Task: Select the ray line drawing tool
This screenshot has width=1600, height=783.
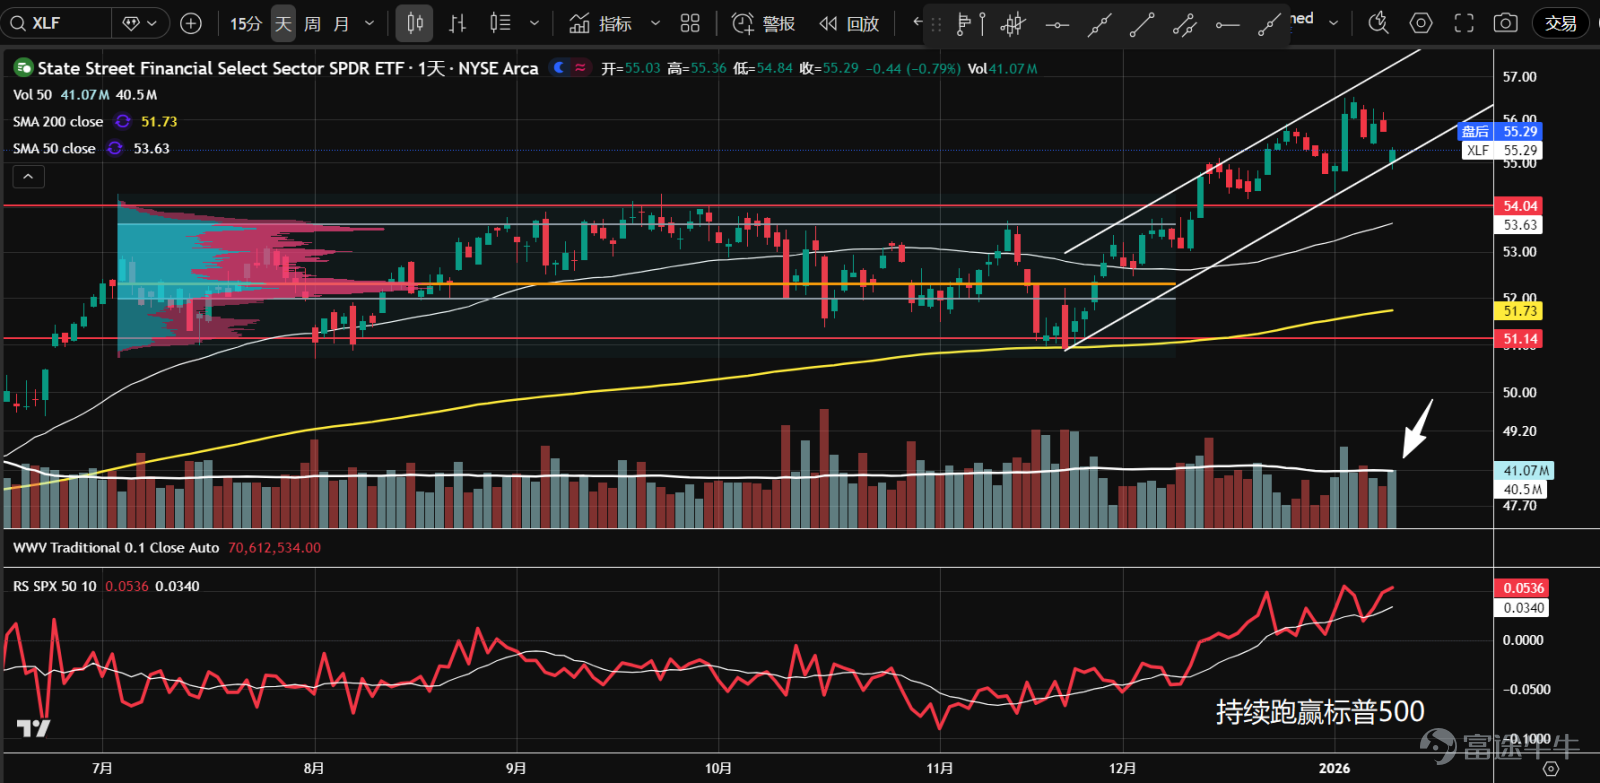Action: coord(1270,24)
